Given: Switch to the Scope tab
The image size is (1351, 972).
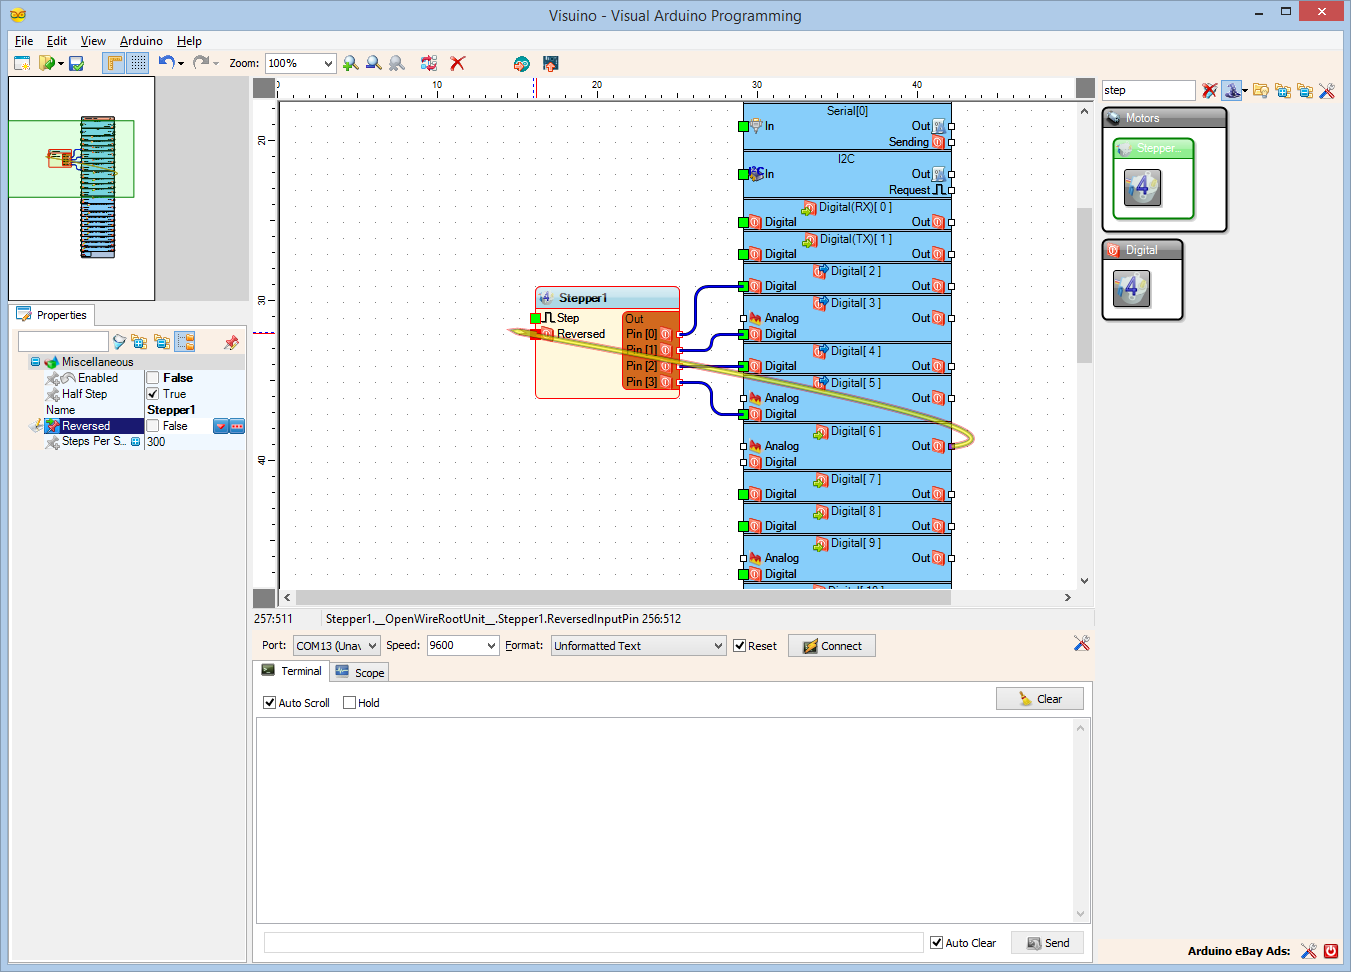Looking at the screenshot, I should (359, 671).
